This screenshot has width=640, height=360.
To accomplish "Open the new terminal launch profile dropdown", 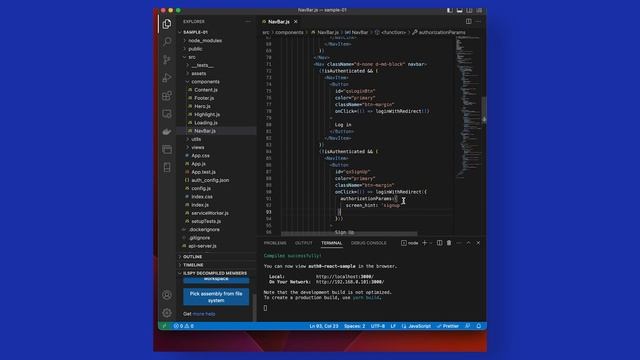I will tap(431, 243).
